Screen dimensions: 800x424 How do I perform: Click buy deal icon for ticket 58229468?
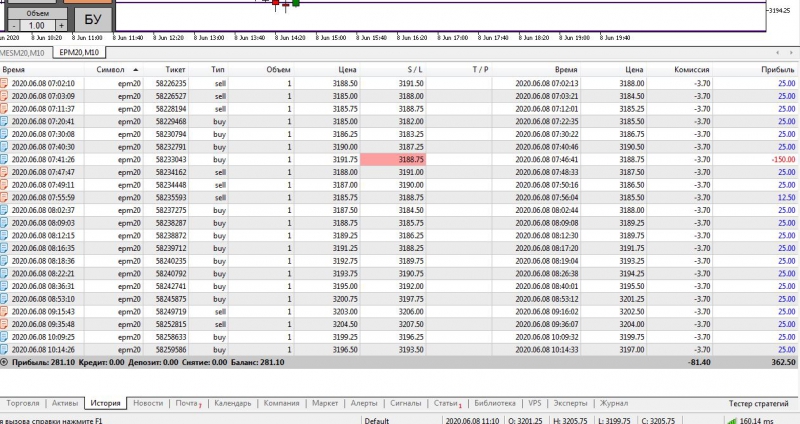[x=4, y=121]
